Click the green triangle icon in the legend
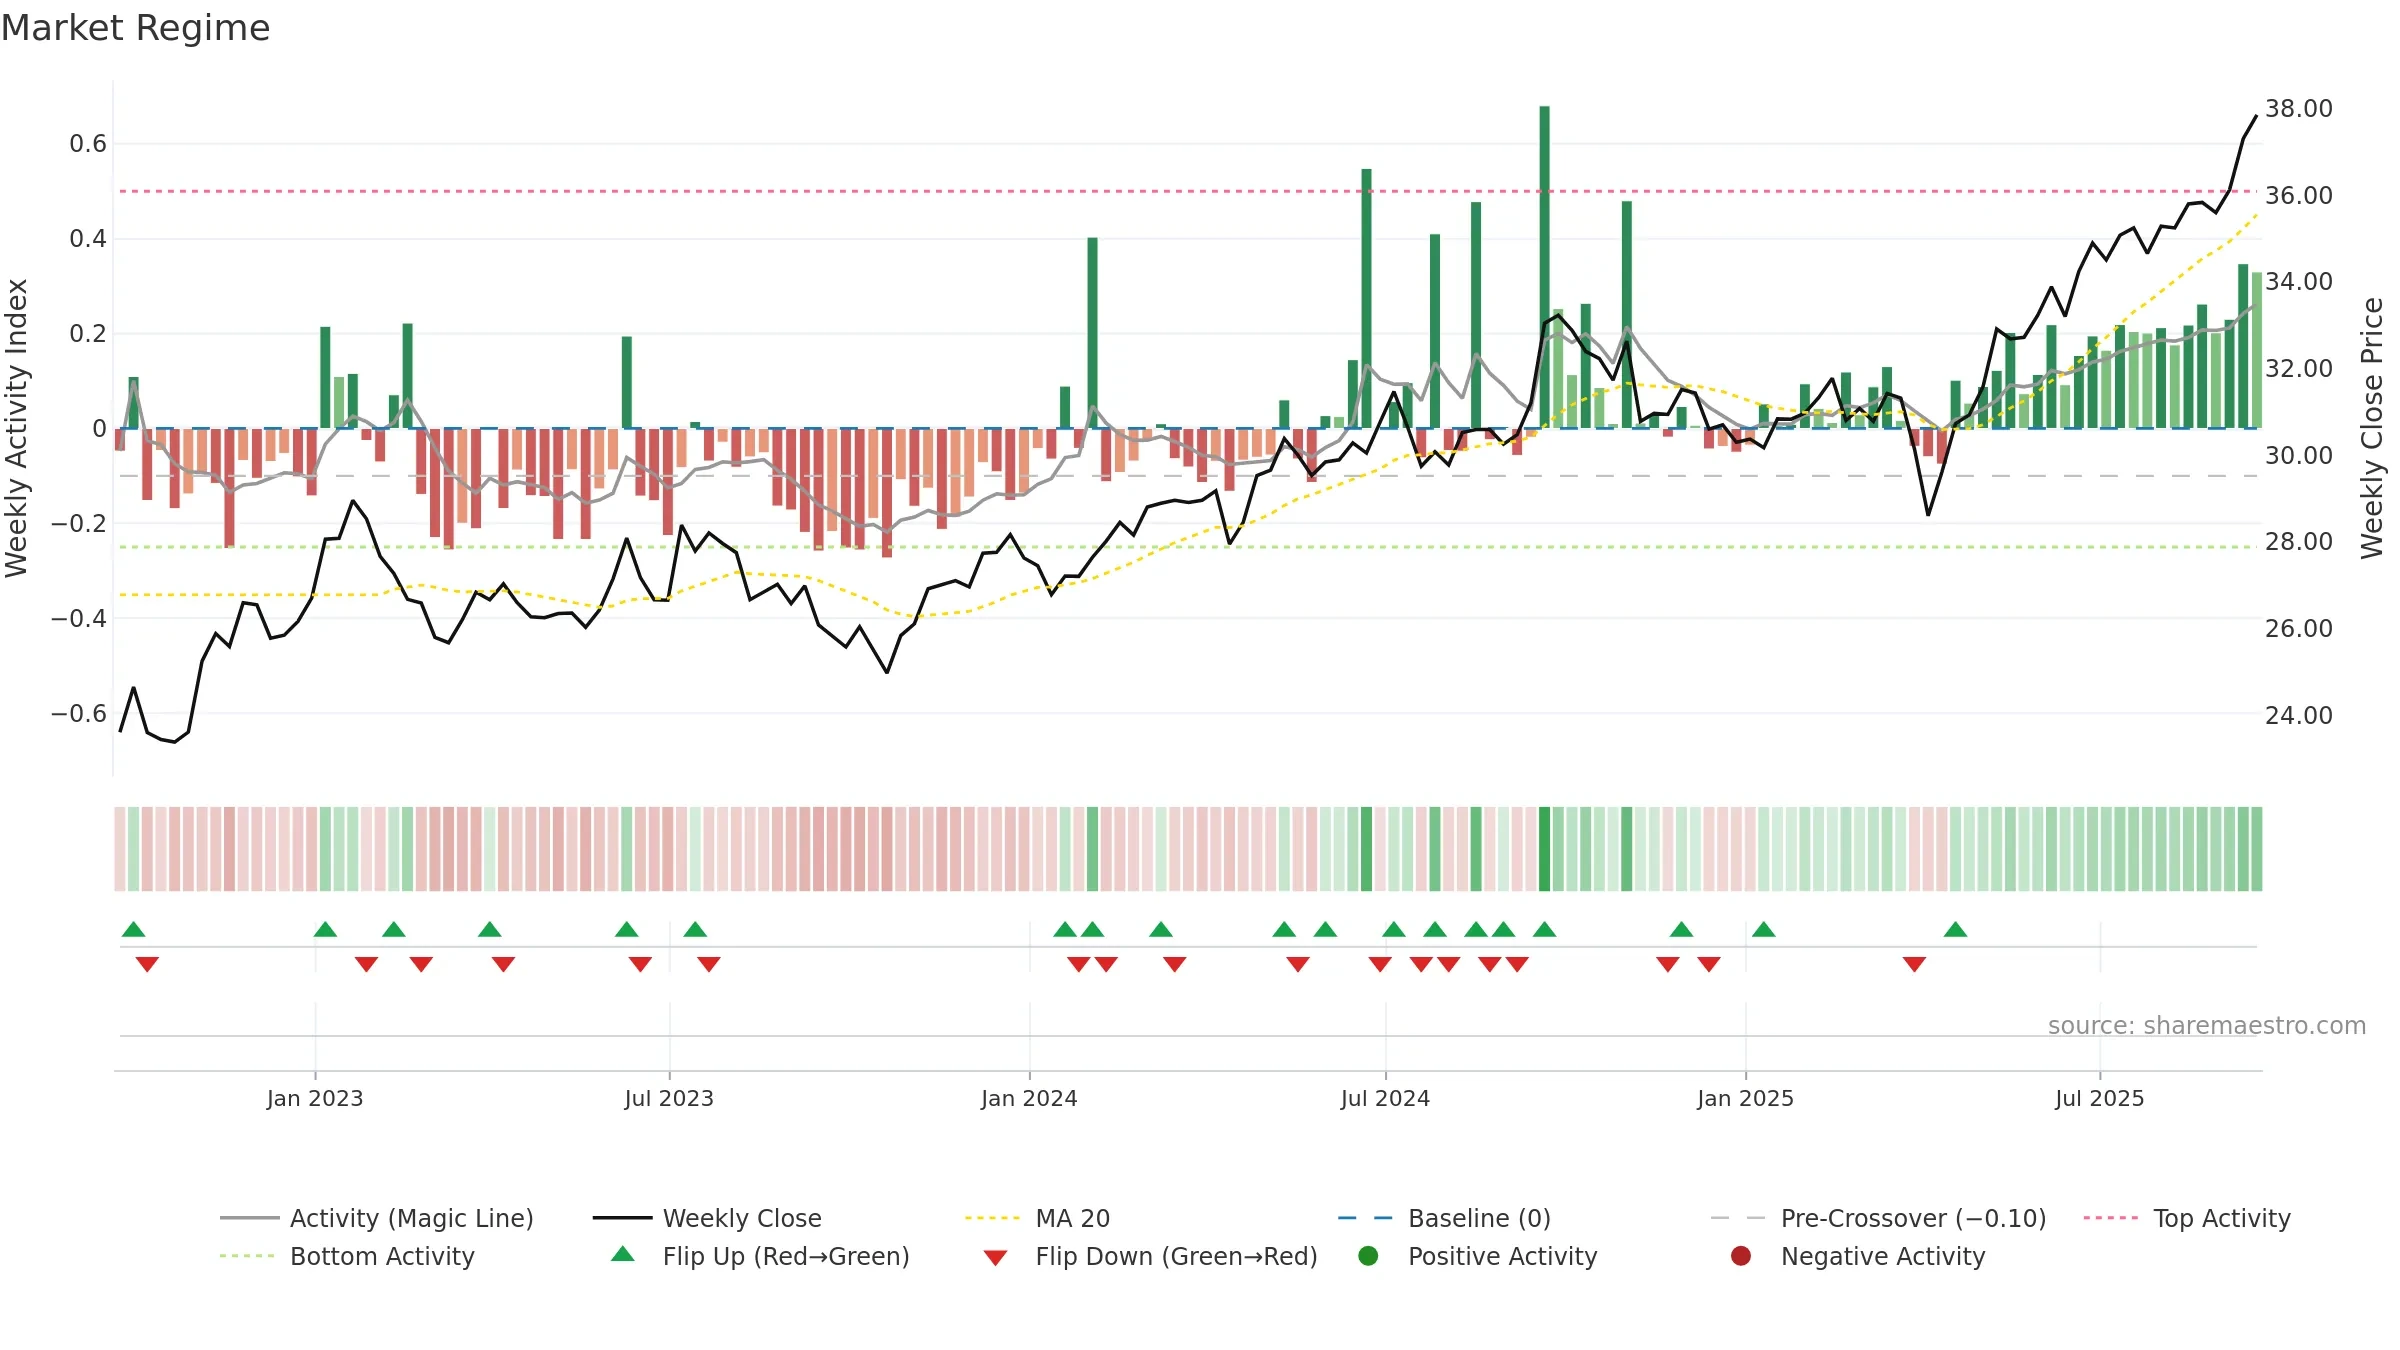 (623, 1254)
